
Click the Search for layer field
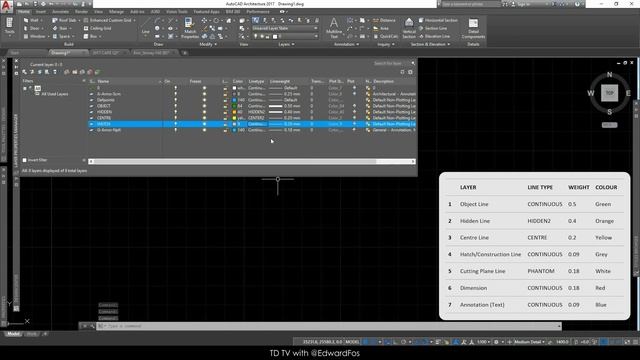(391, 63)
